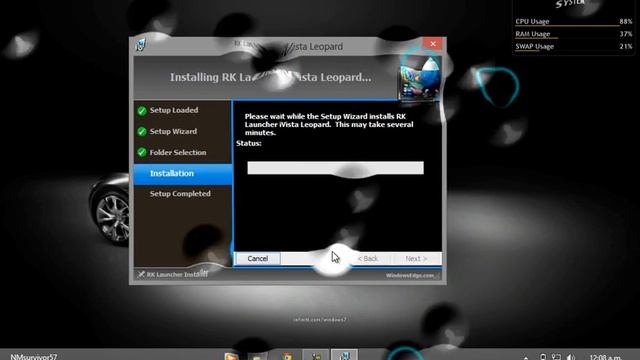Click the 'Installing RK La...' header title
640x360 pixels.
click(271, 77)
